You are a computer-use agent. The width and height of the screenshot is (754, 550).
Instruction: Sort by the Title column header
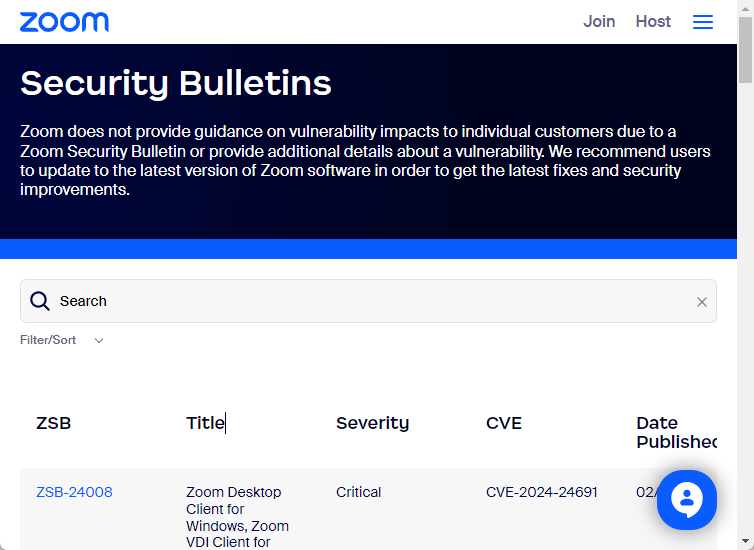(206, 423)
